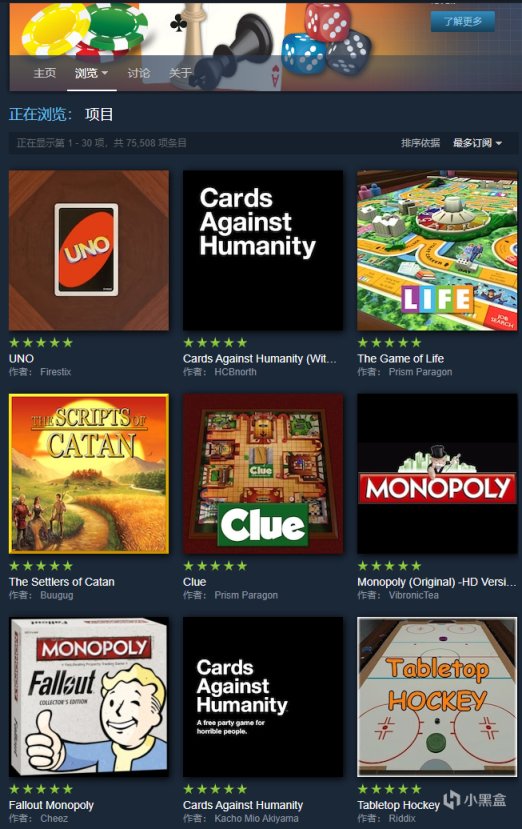Click the Clue board game thumbnail
Image resolution: width=522 pixels, height=829 pixels.
tap(263, 474)
